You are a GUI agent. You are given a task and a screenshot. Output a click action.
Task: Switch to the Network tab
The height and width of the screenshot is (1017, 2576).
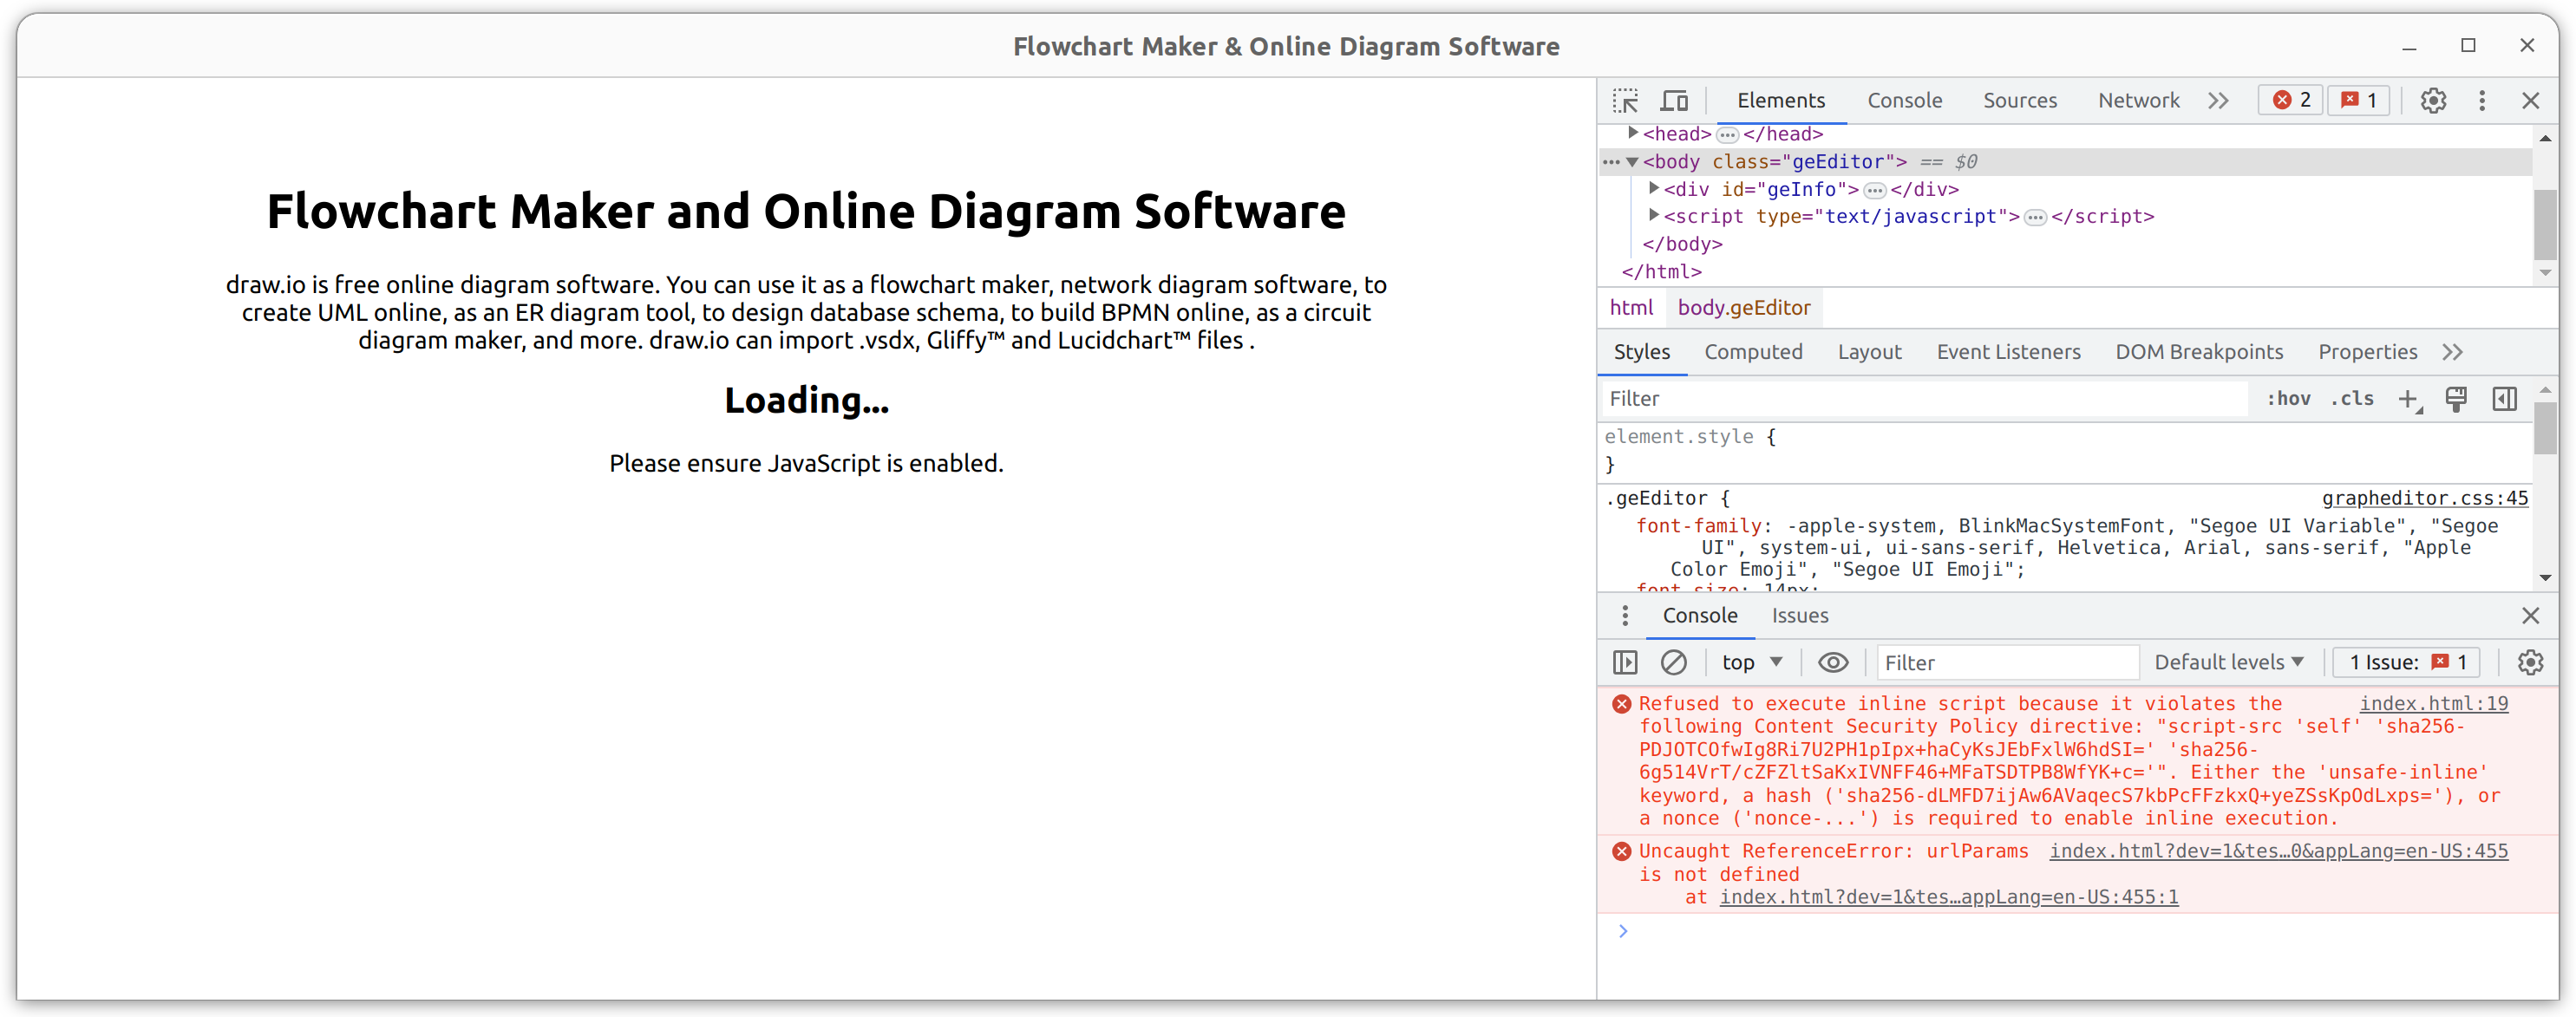tap(2138, 100)
